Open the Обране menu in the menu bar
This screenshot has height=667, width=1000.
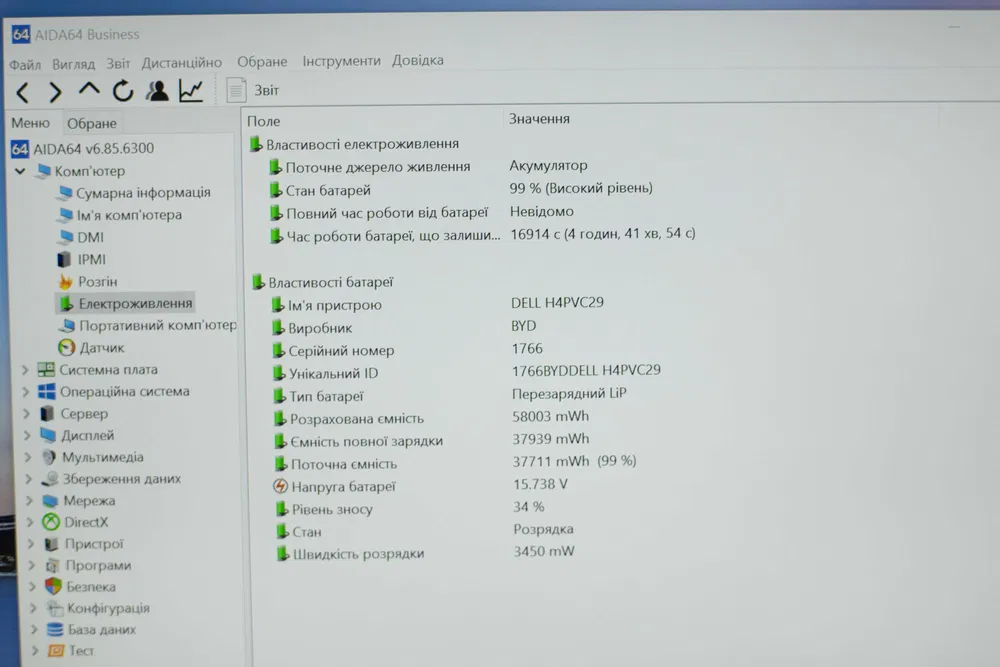click(262, 62)
